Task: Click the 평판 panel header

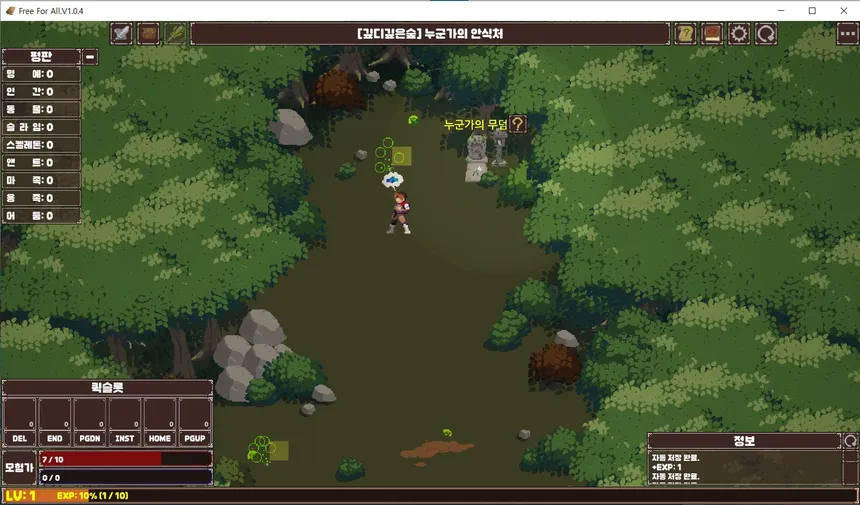Action: click(42, 56)
